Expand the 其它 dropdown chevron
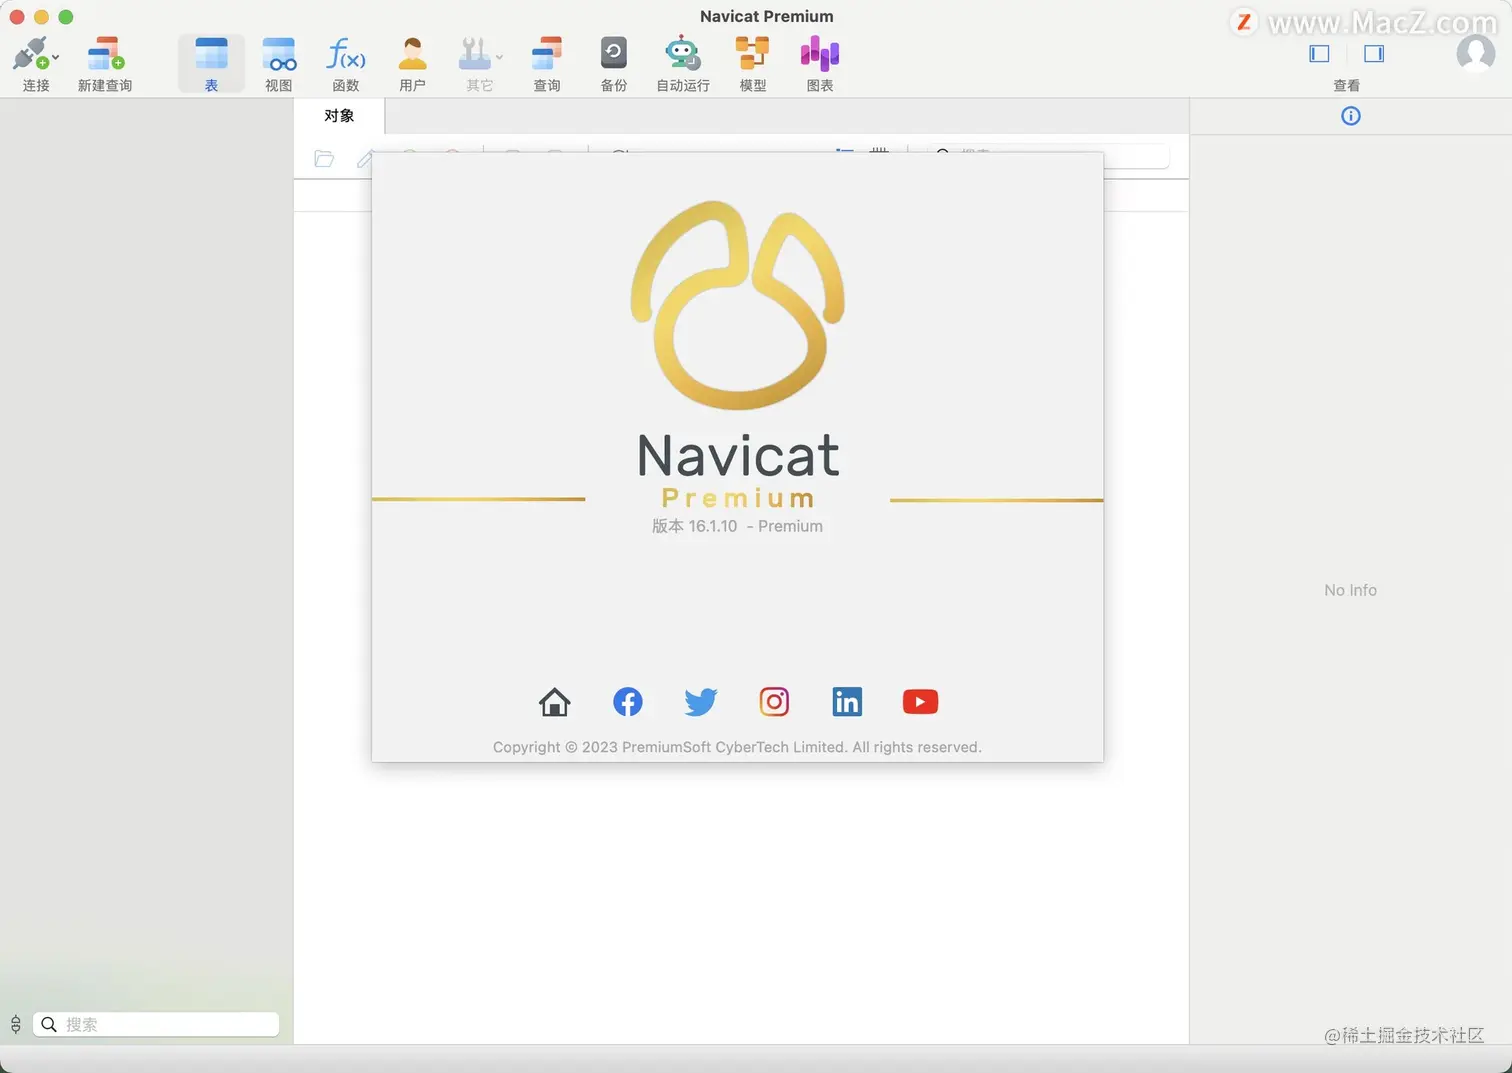The height and width of the screenshot is (1073, 1512). tap(499, 57)
